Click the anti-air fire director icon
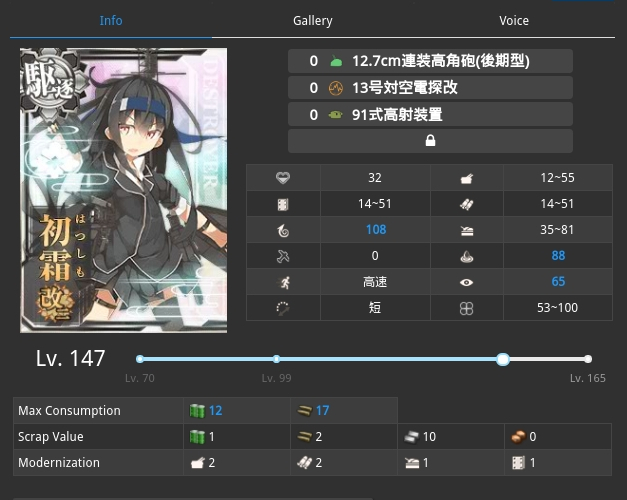 pyautogui.click(x=335, y=115)
